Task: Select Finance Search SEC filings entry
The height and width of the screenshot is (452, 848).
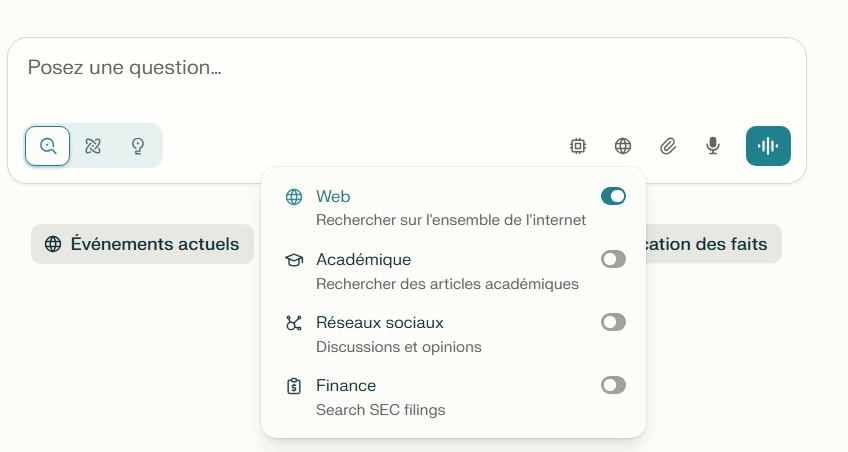Action: 453,397
